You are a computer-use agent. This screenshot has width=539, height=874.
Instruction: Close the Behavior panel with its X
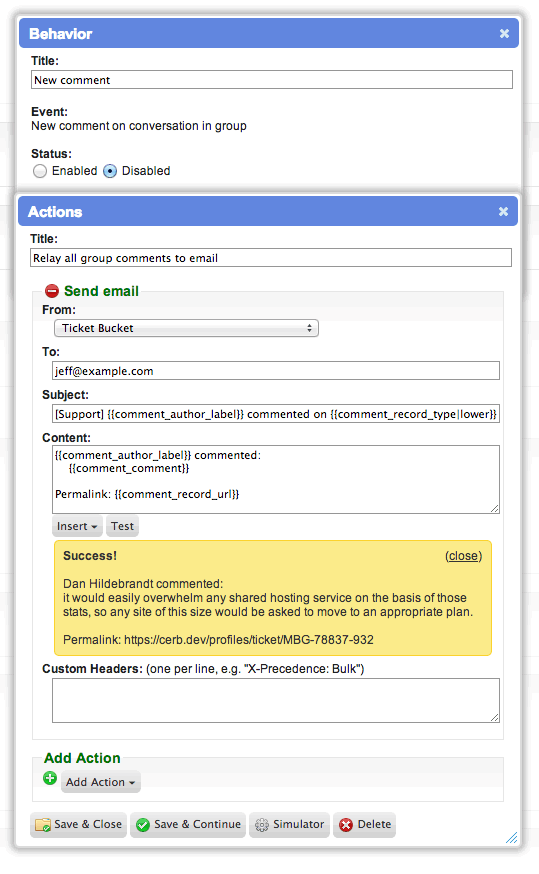coord(504,33)
